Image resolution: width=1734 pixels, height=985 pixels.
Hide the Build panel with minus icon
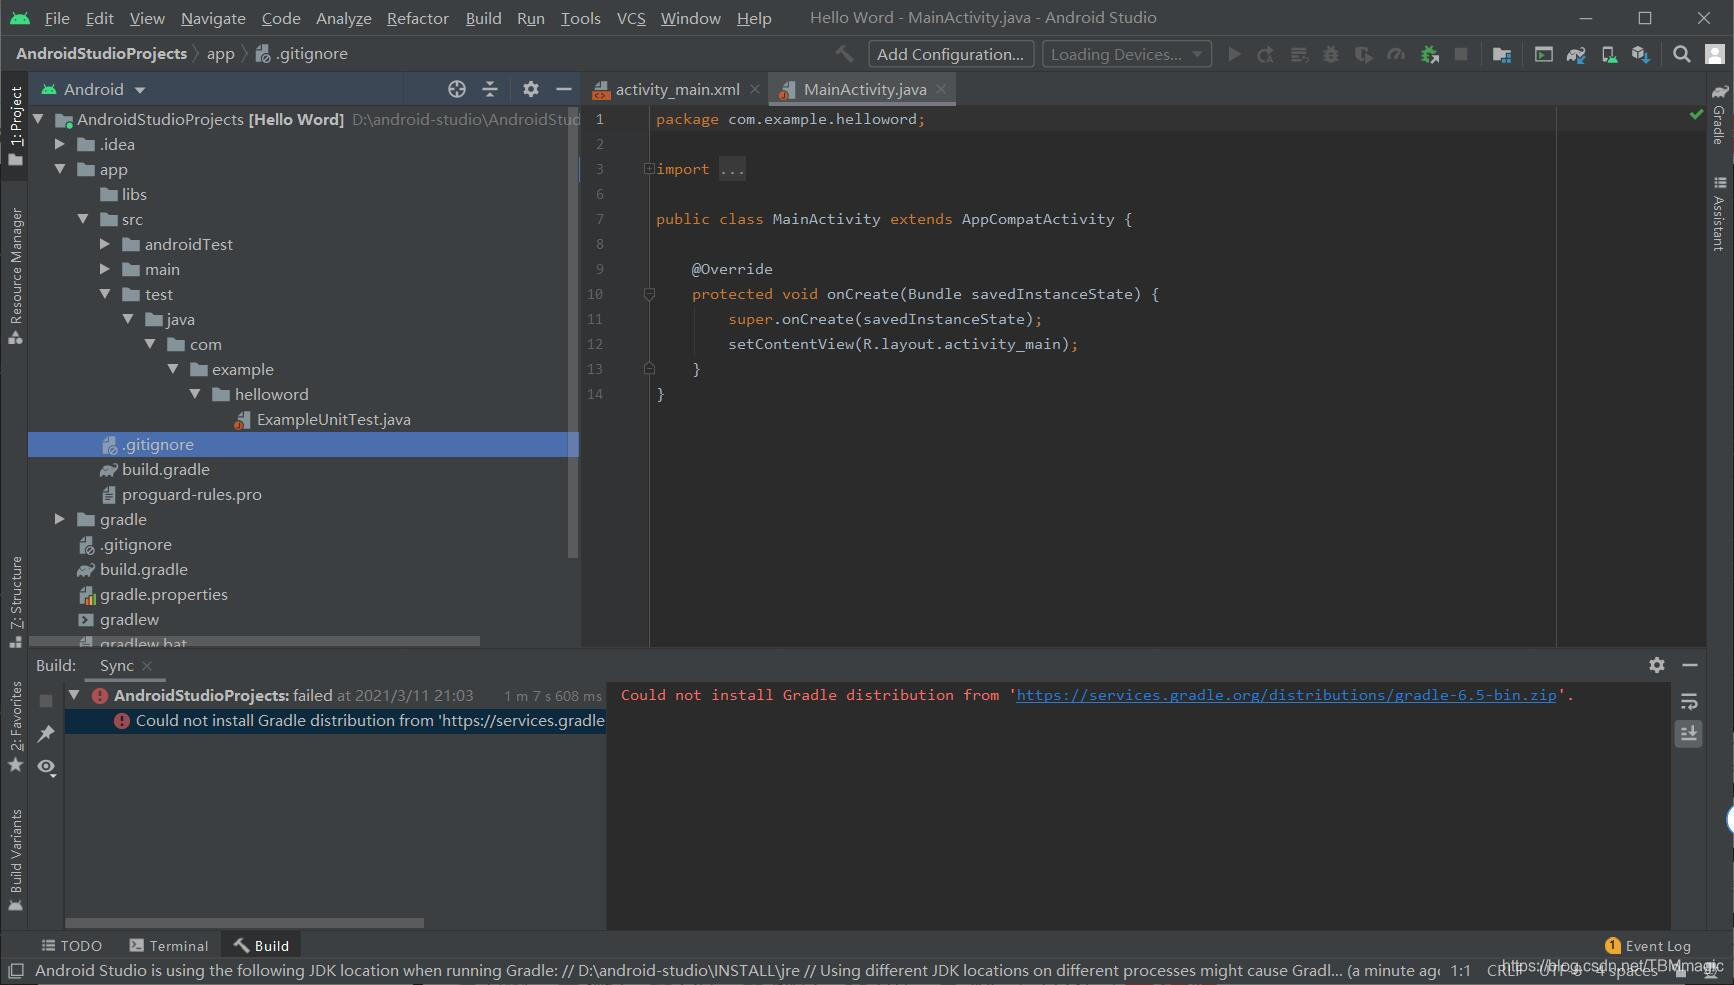pos(1690,665)
